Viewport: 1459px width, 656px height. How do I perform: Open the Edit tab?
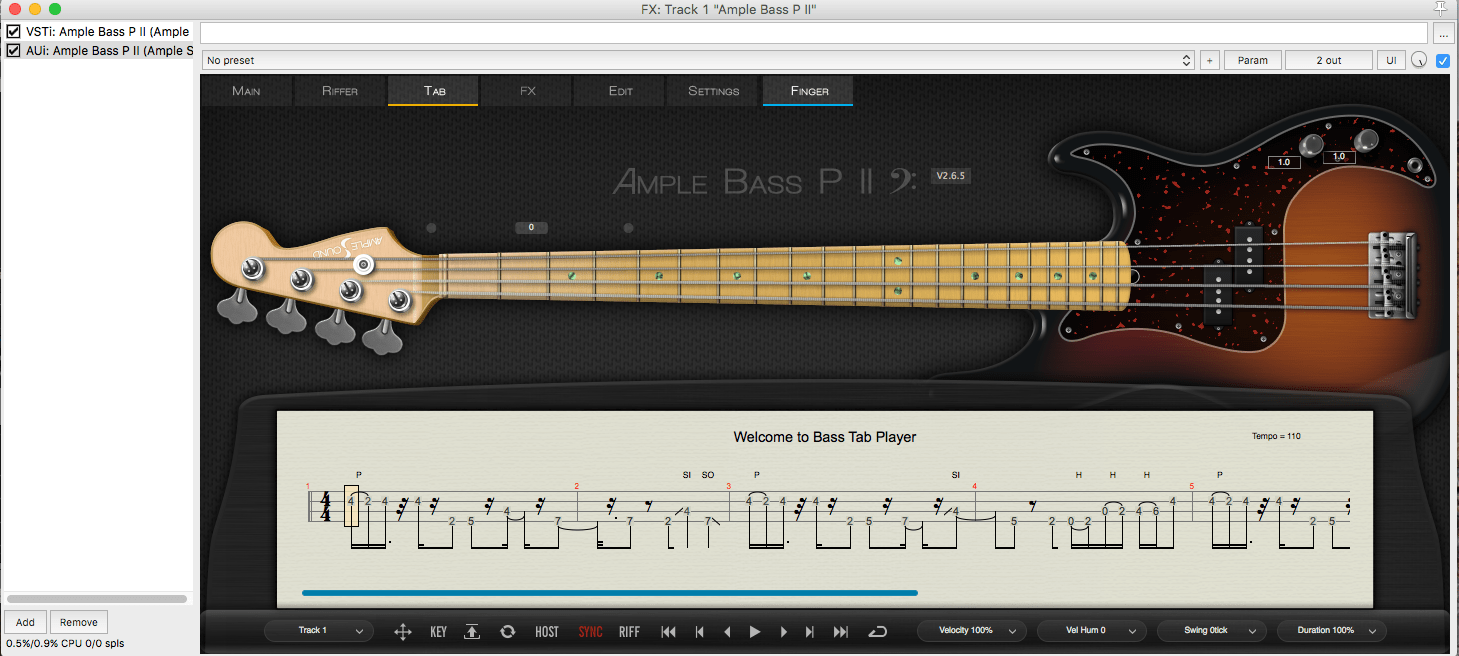[x=621, y=91]
